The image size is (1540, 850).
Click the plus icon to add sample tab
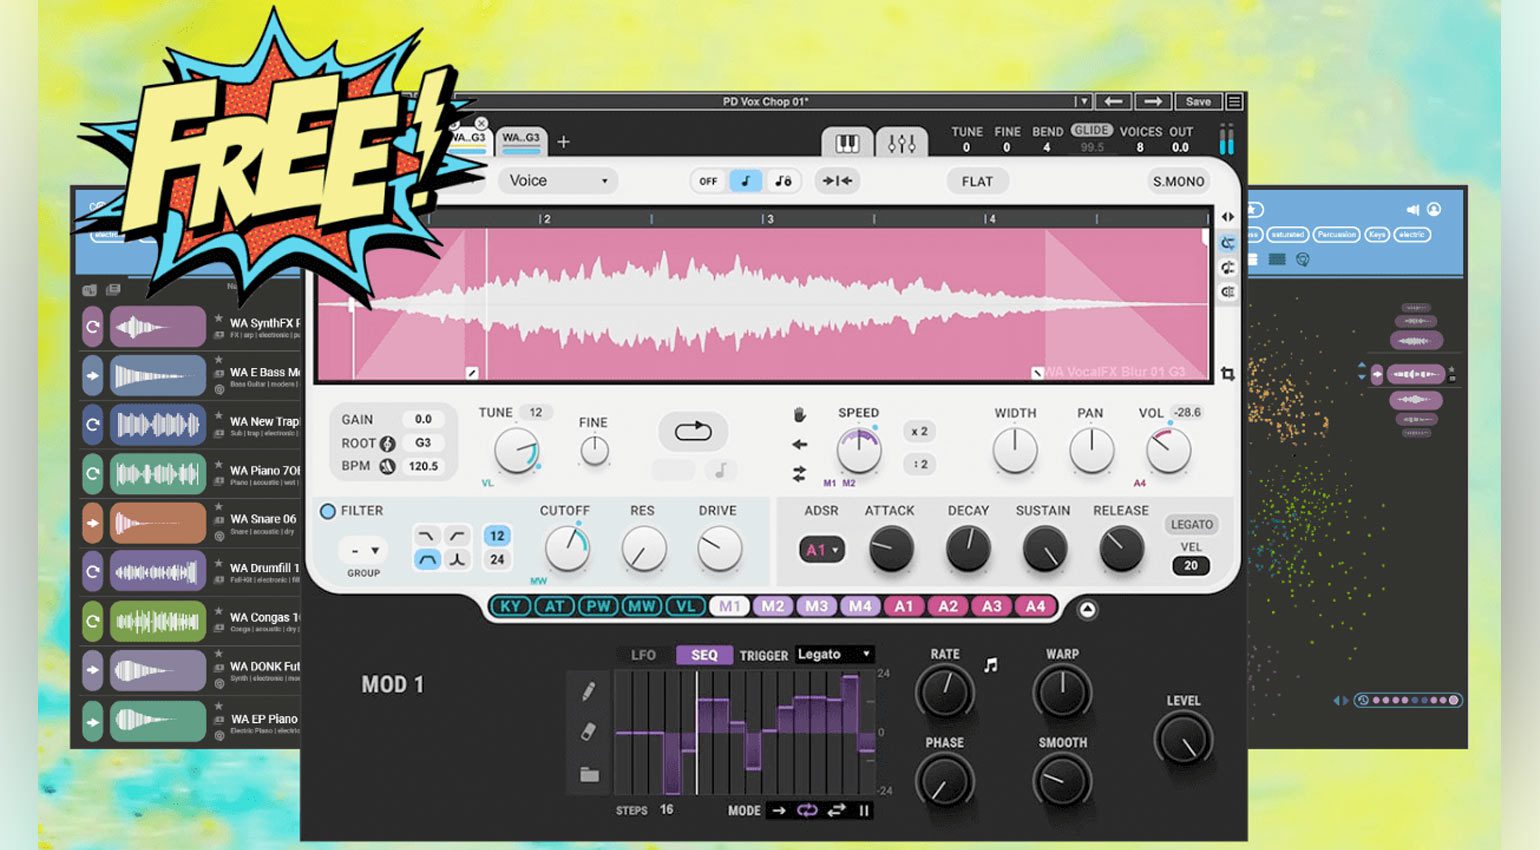pos(563,142)
